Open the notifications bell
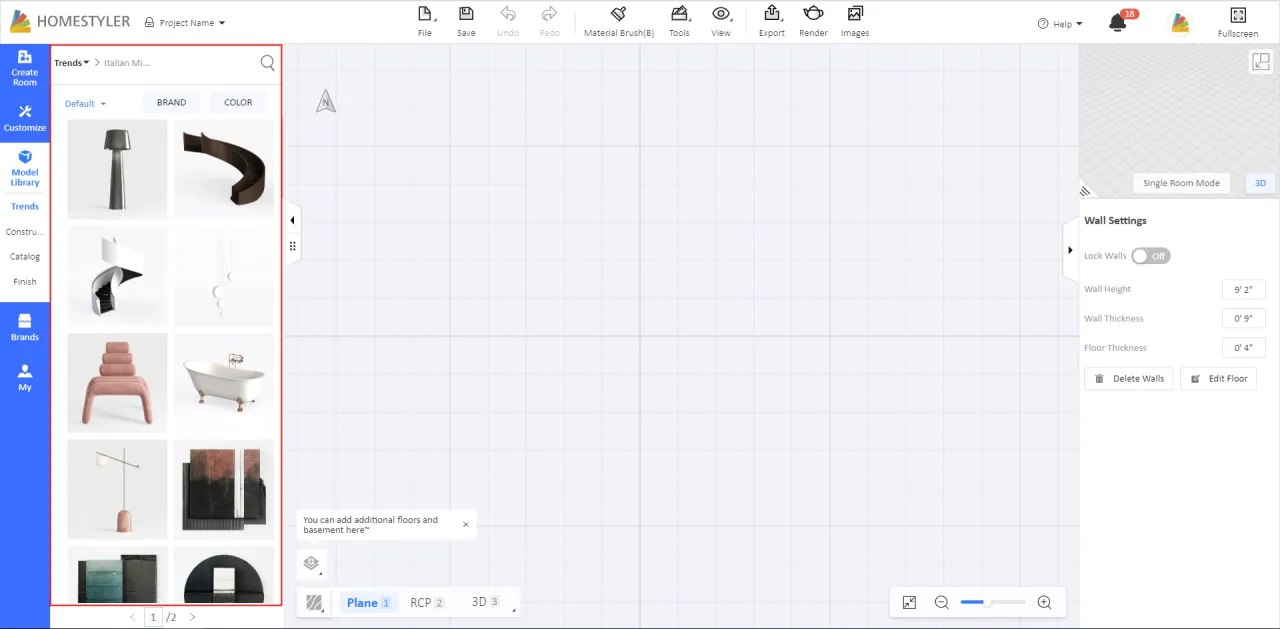Viewport: 1280px width, 629px height. tap(1118, 23)
